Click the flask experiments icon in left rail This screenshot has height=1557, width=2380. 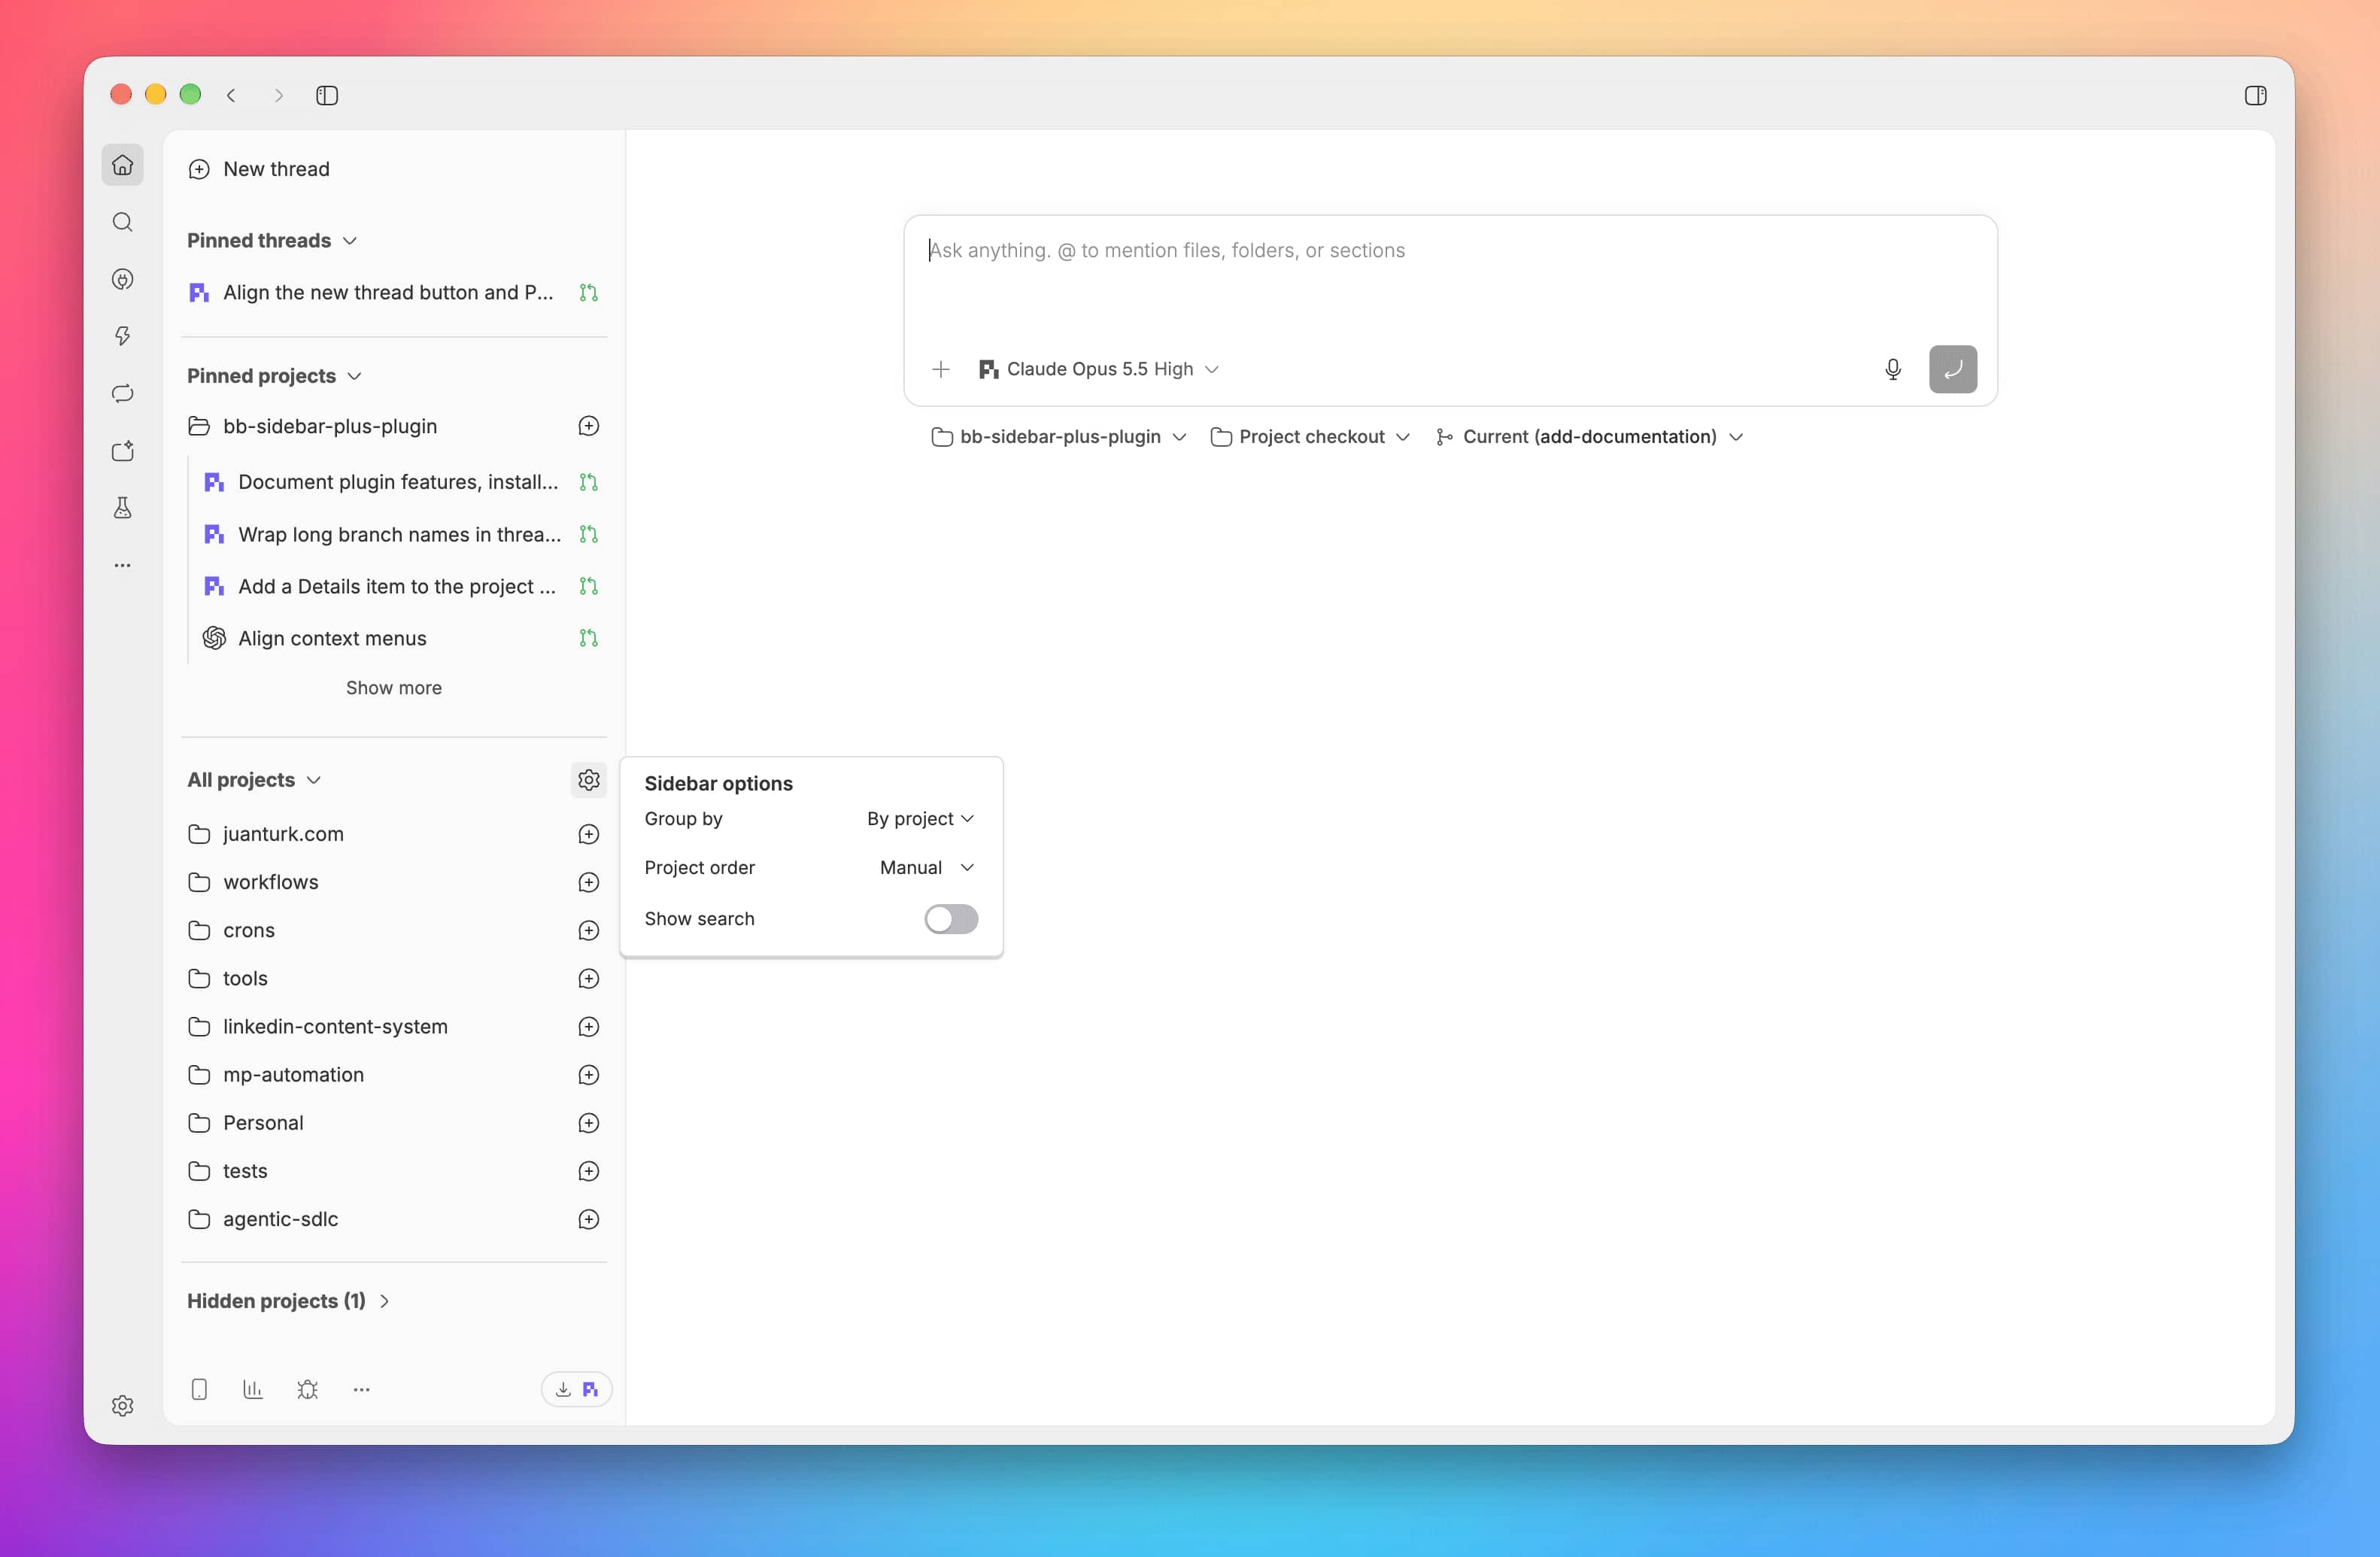[122, 508]
